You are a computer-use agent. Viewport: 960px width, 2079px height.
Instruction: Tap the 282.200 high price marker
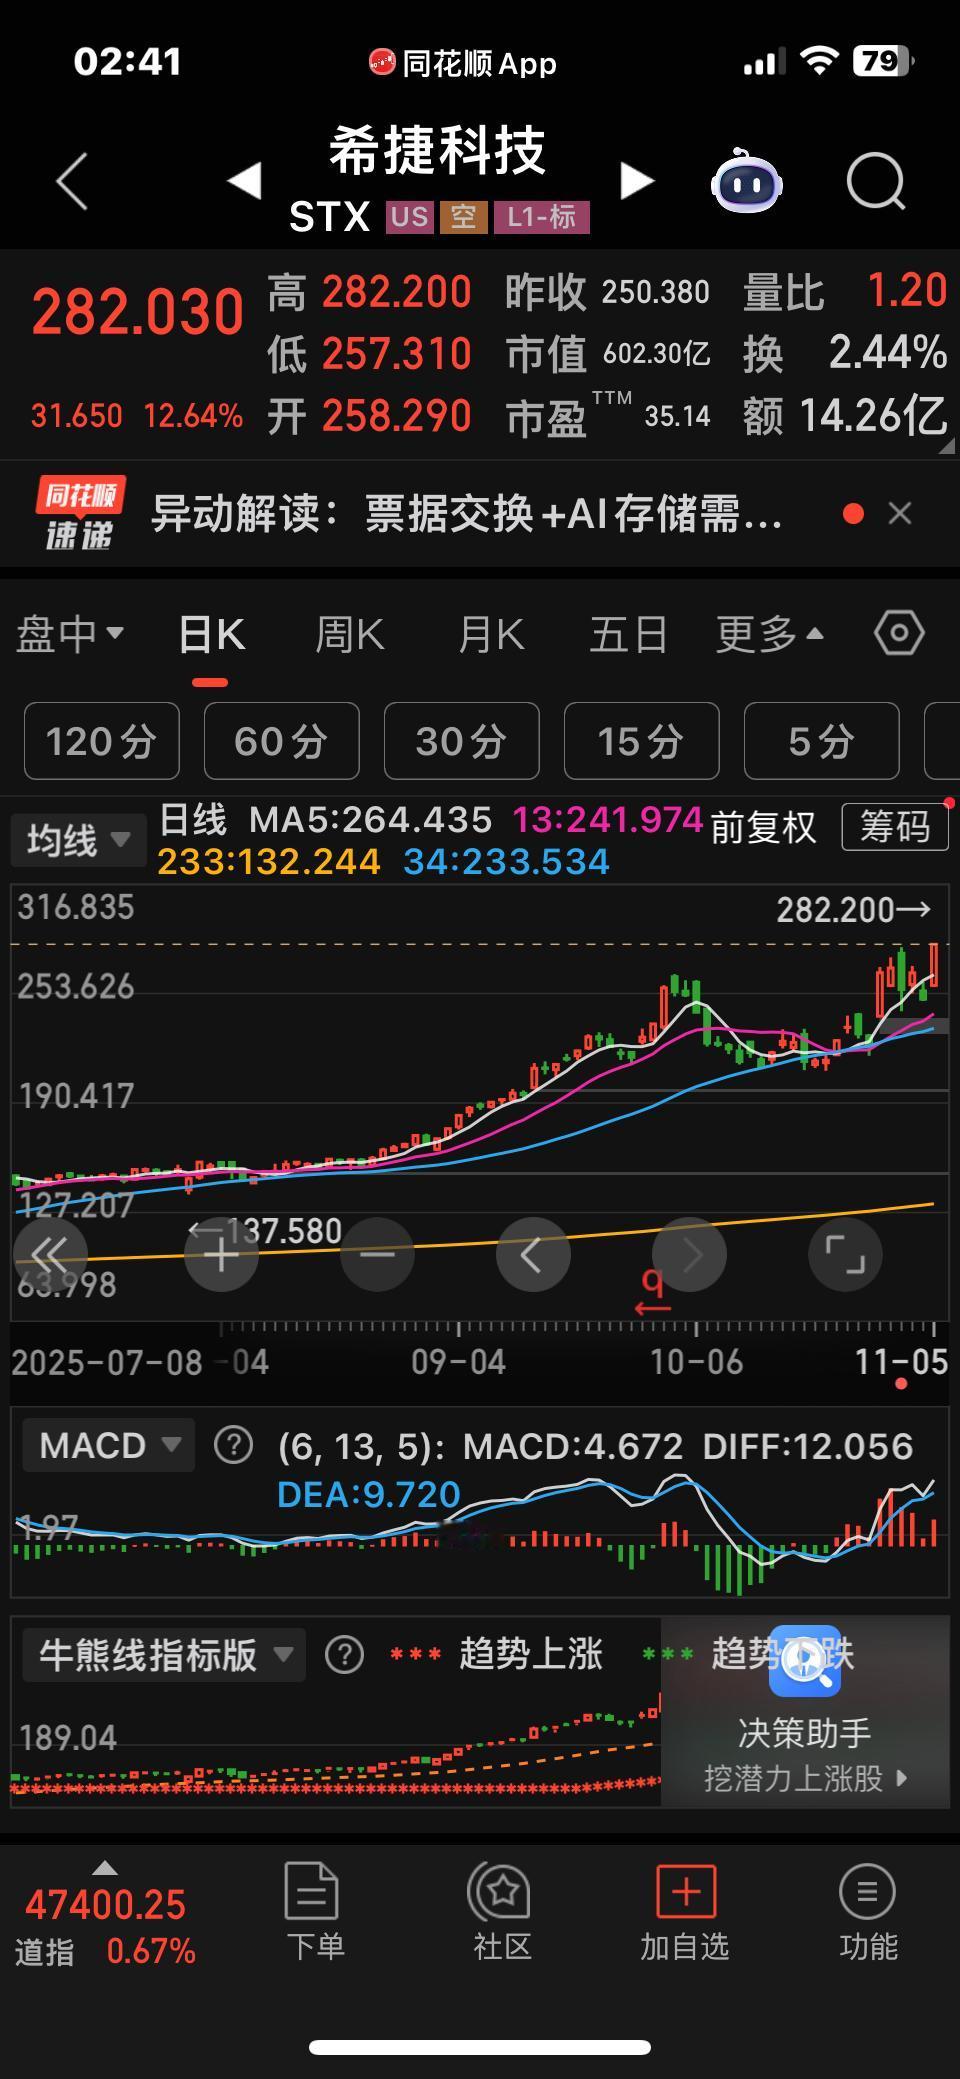[x=853, y=909]
